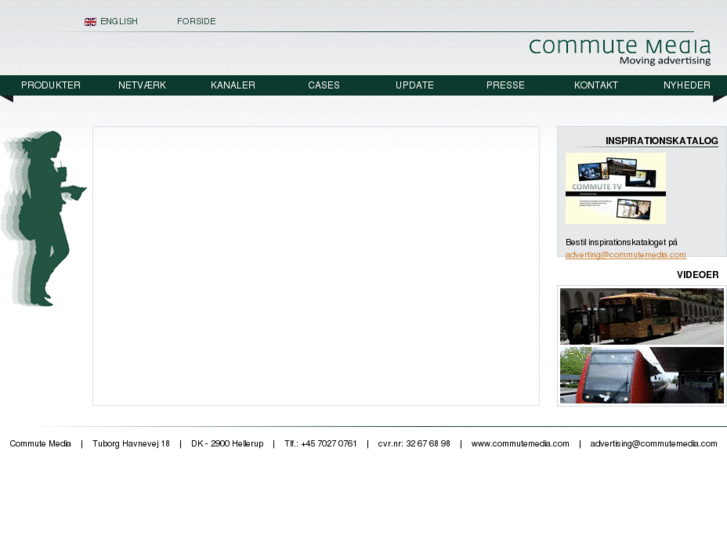
Task: Click the UK flag icon
Action: 90,22
